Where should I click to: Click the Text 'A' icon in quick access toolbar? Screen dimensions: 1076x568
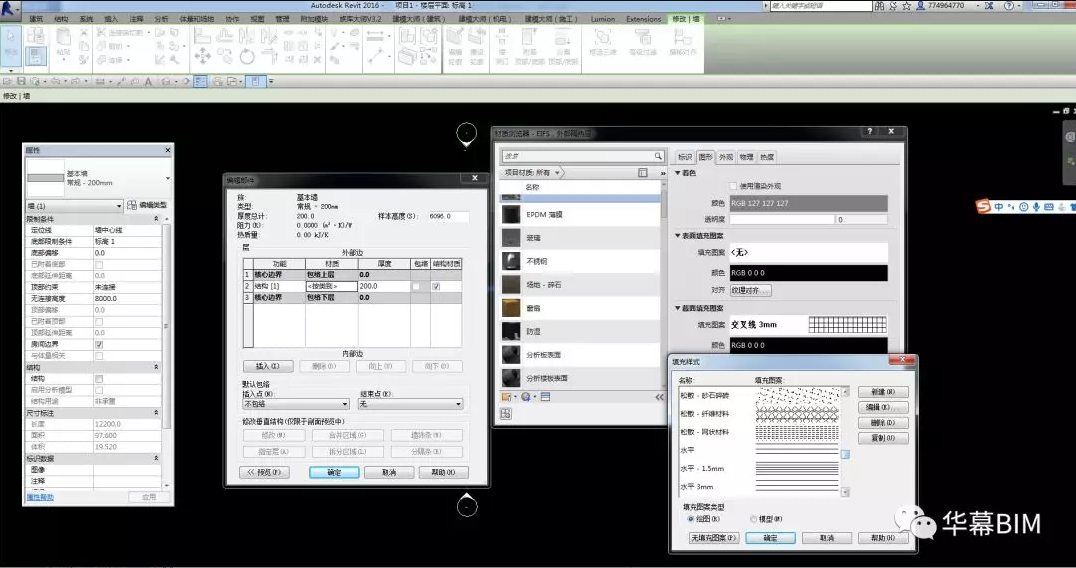(148, 82)
